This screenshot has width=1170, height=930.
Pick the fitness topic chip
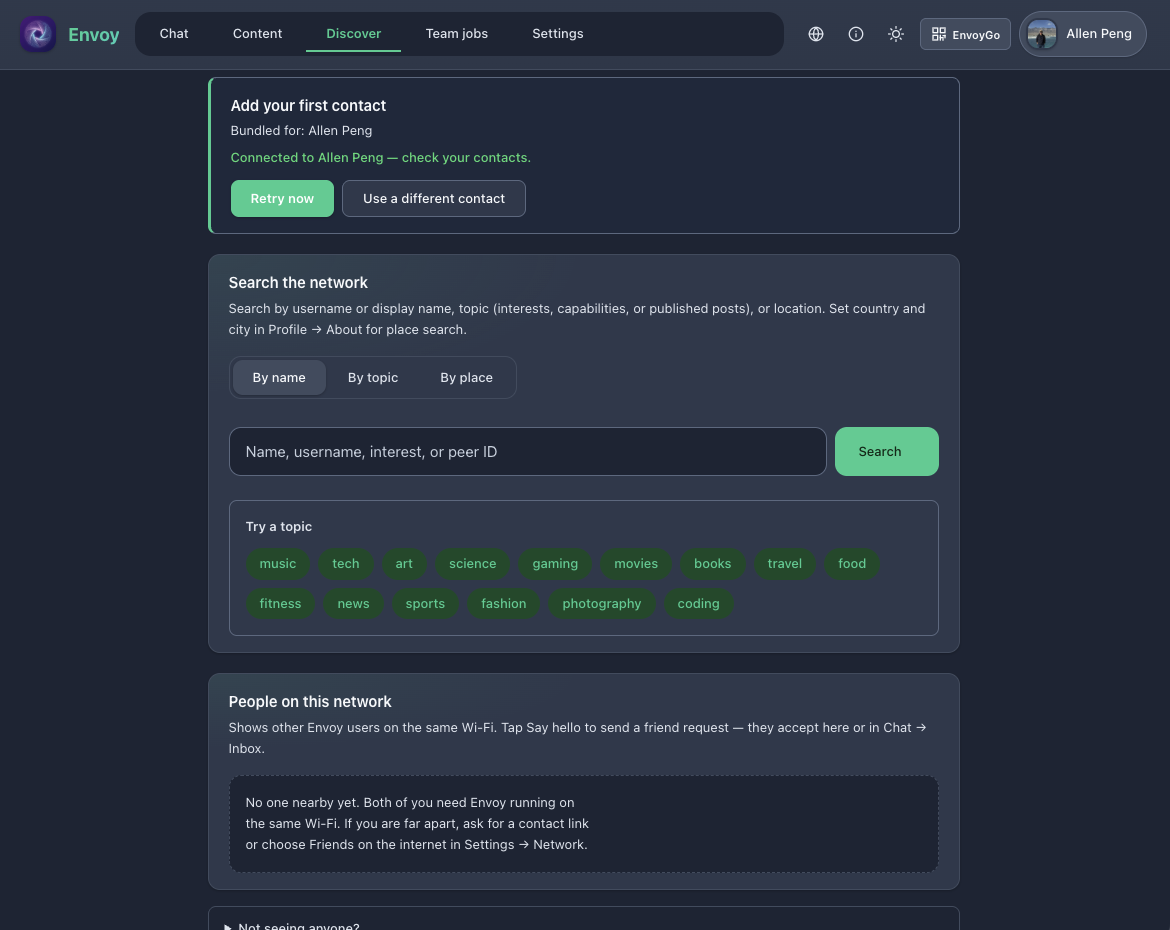pyautogui.click(x=281, y=603)
